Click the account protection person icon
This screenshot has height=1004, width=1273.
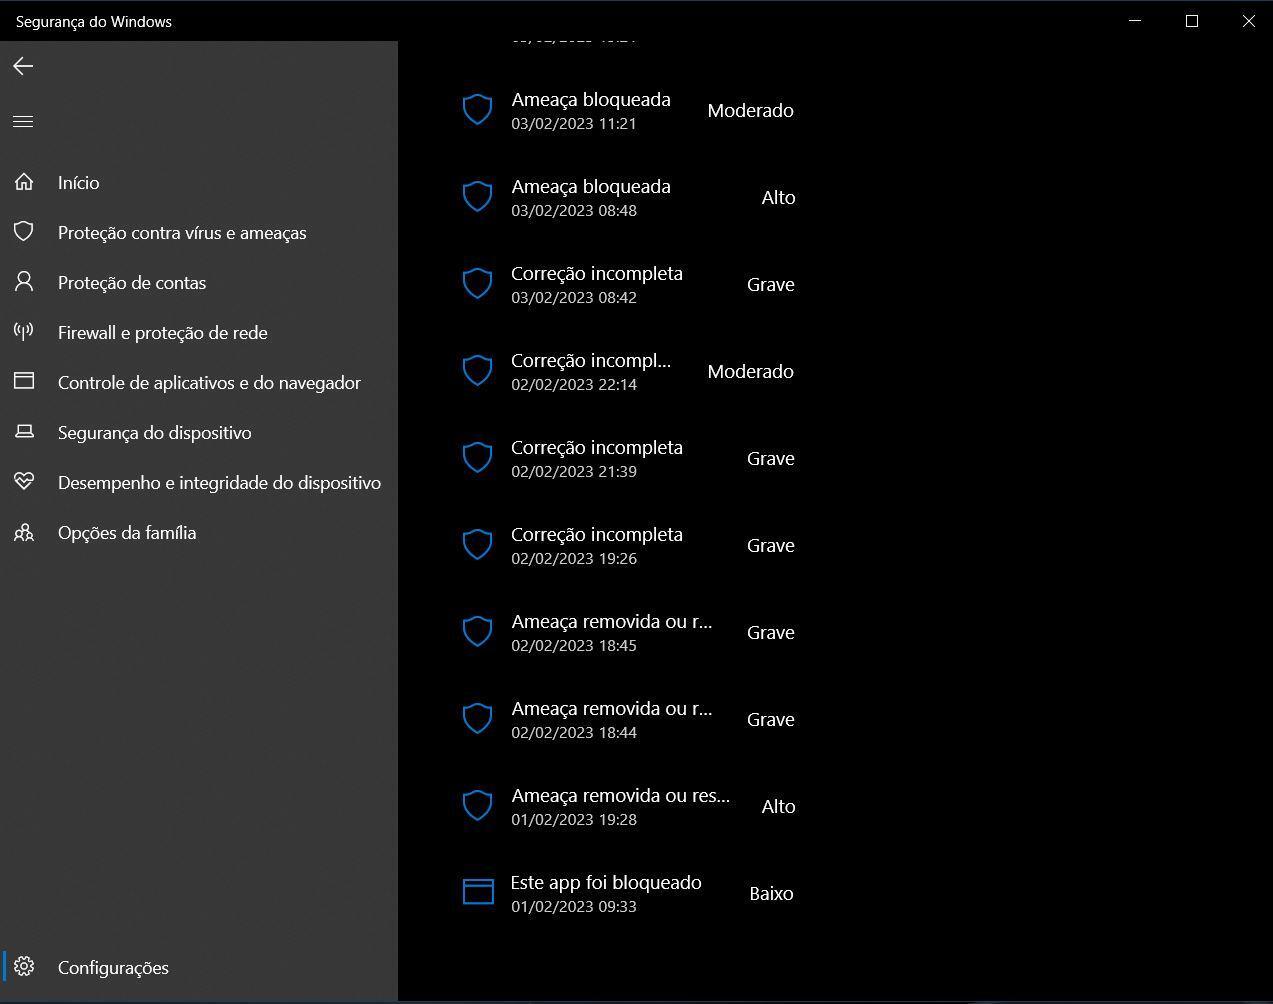[x=24, y=282]
